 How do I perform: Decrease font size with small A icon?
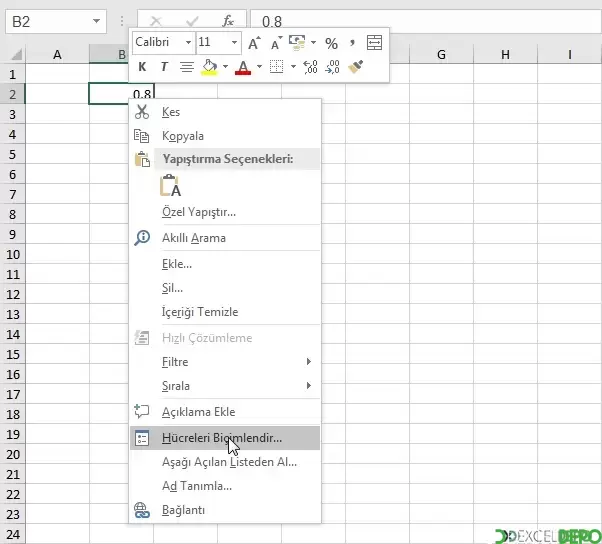pos(276,43)
